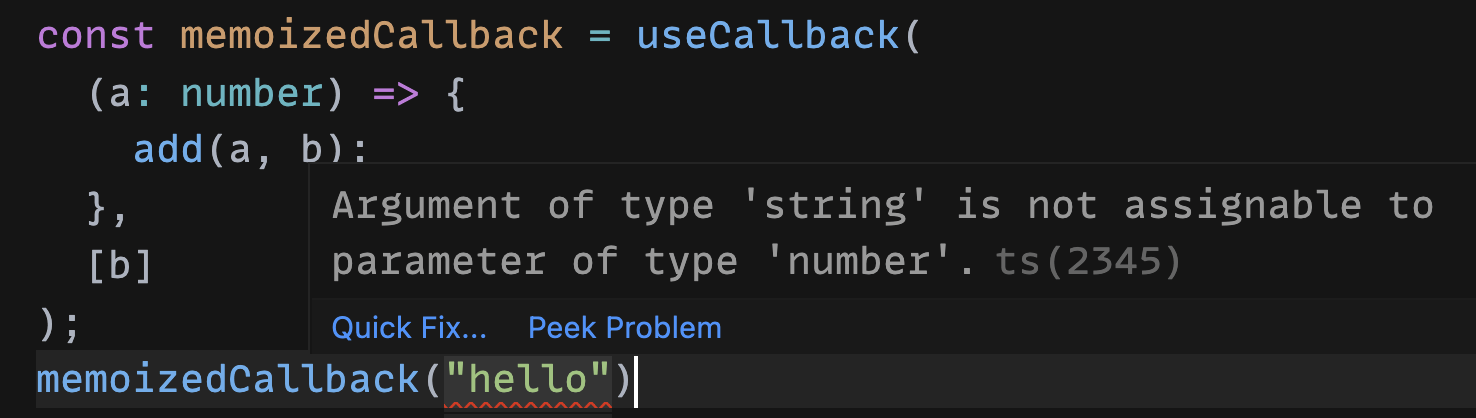Place cursor on add function call
The image size is (1476, 418).
[169, 150]
